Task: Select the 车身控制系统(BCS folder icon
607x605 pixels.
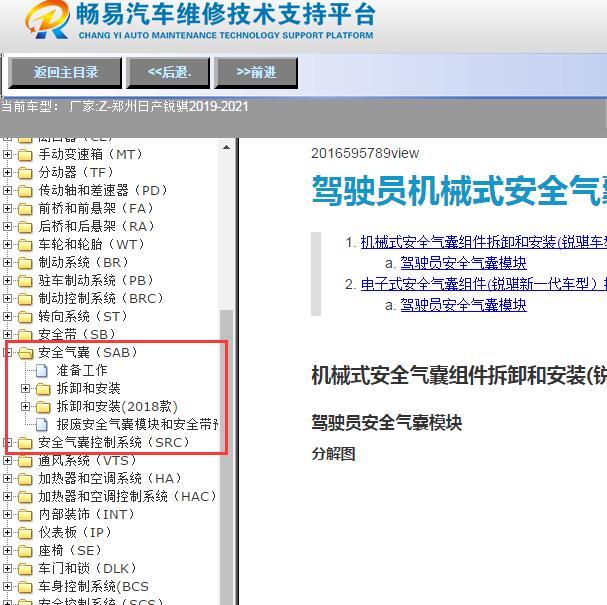Action: coord(25,587)
